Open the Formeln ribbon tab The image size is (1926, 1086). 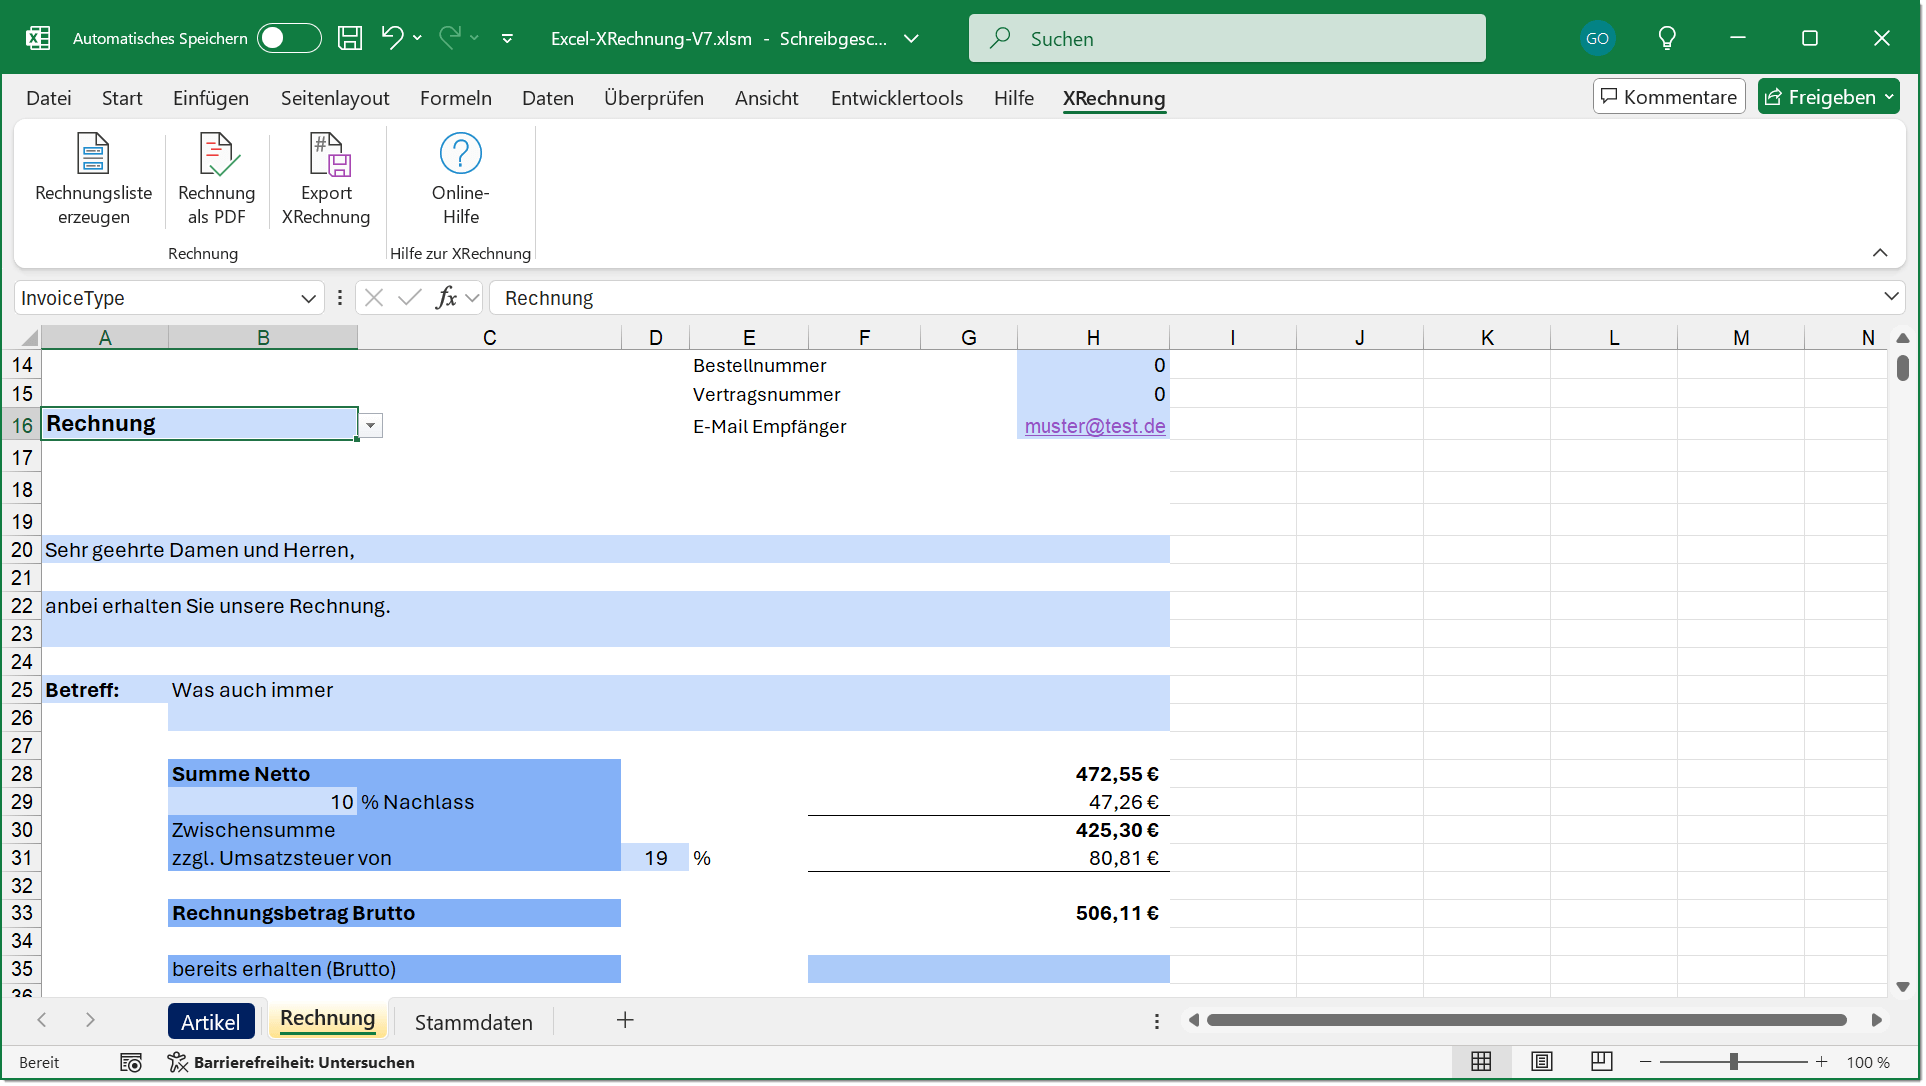click(x=455, y=98)
